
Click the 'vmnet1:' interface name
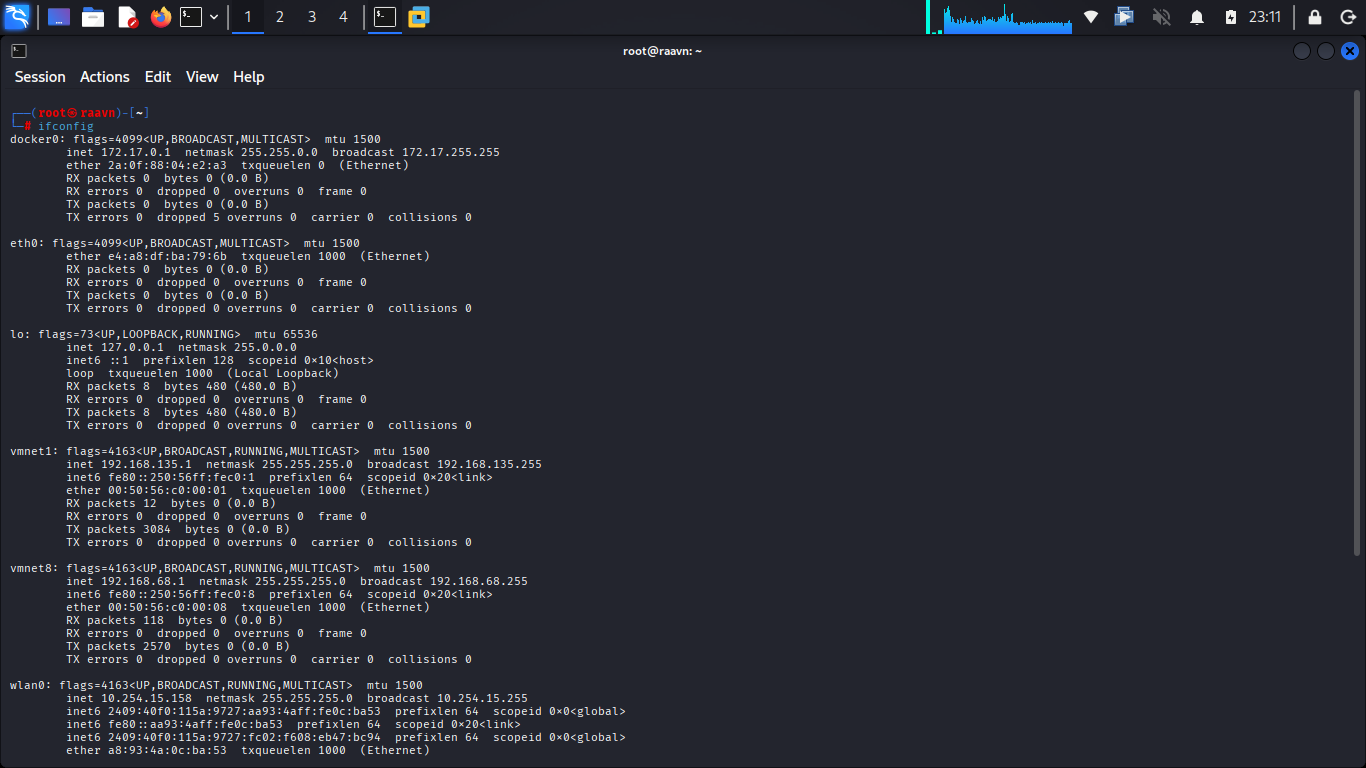(x=35, y=451)
